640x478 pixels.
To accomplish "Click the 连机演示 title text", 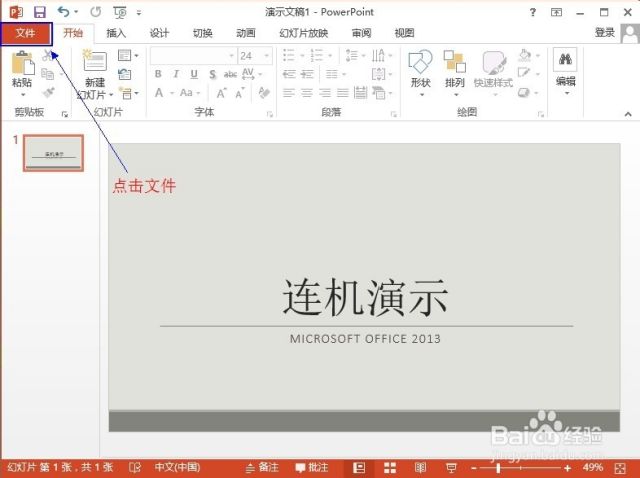I will [365, 297].
